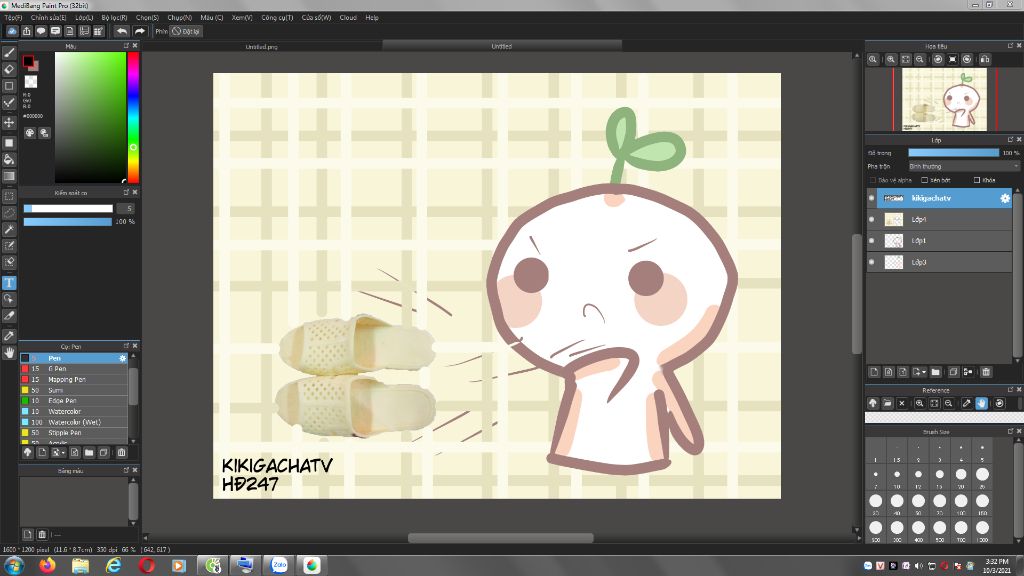Select the Eraser tool

pyautogui.click(x=9, y=69)
